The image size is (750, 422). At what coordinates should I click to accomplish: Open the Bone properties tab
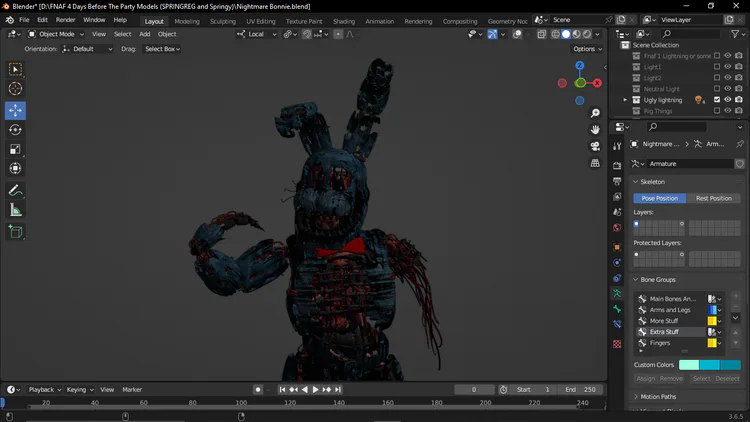617,309
